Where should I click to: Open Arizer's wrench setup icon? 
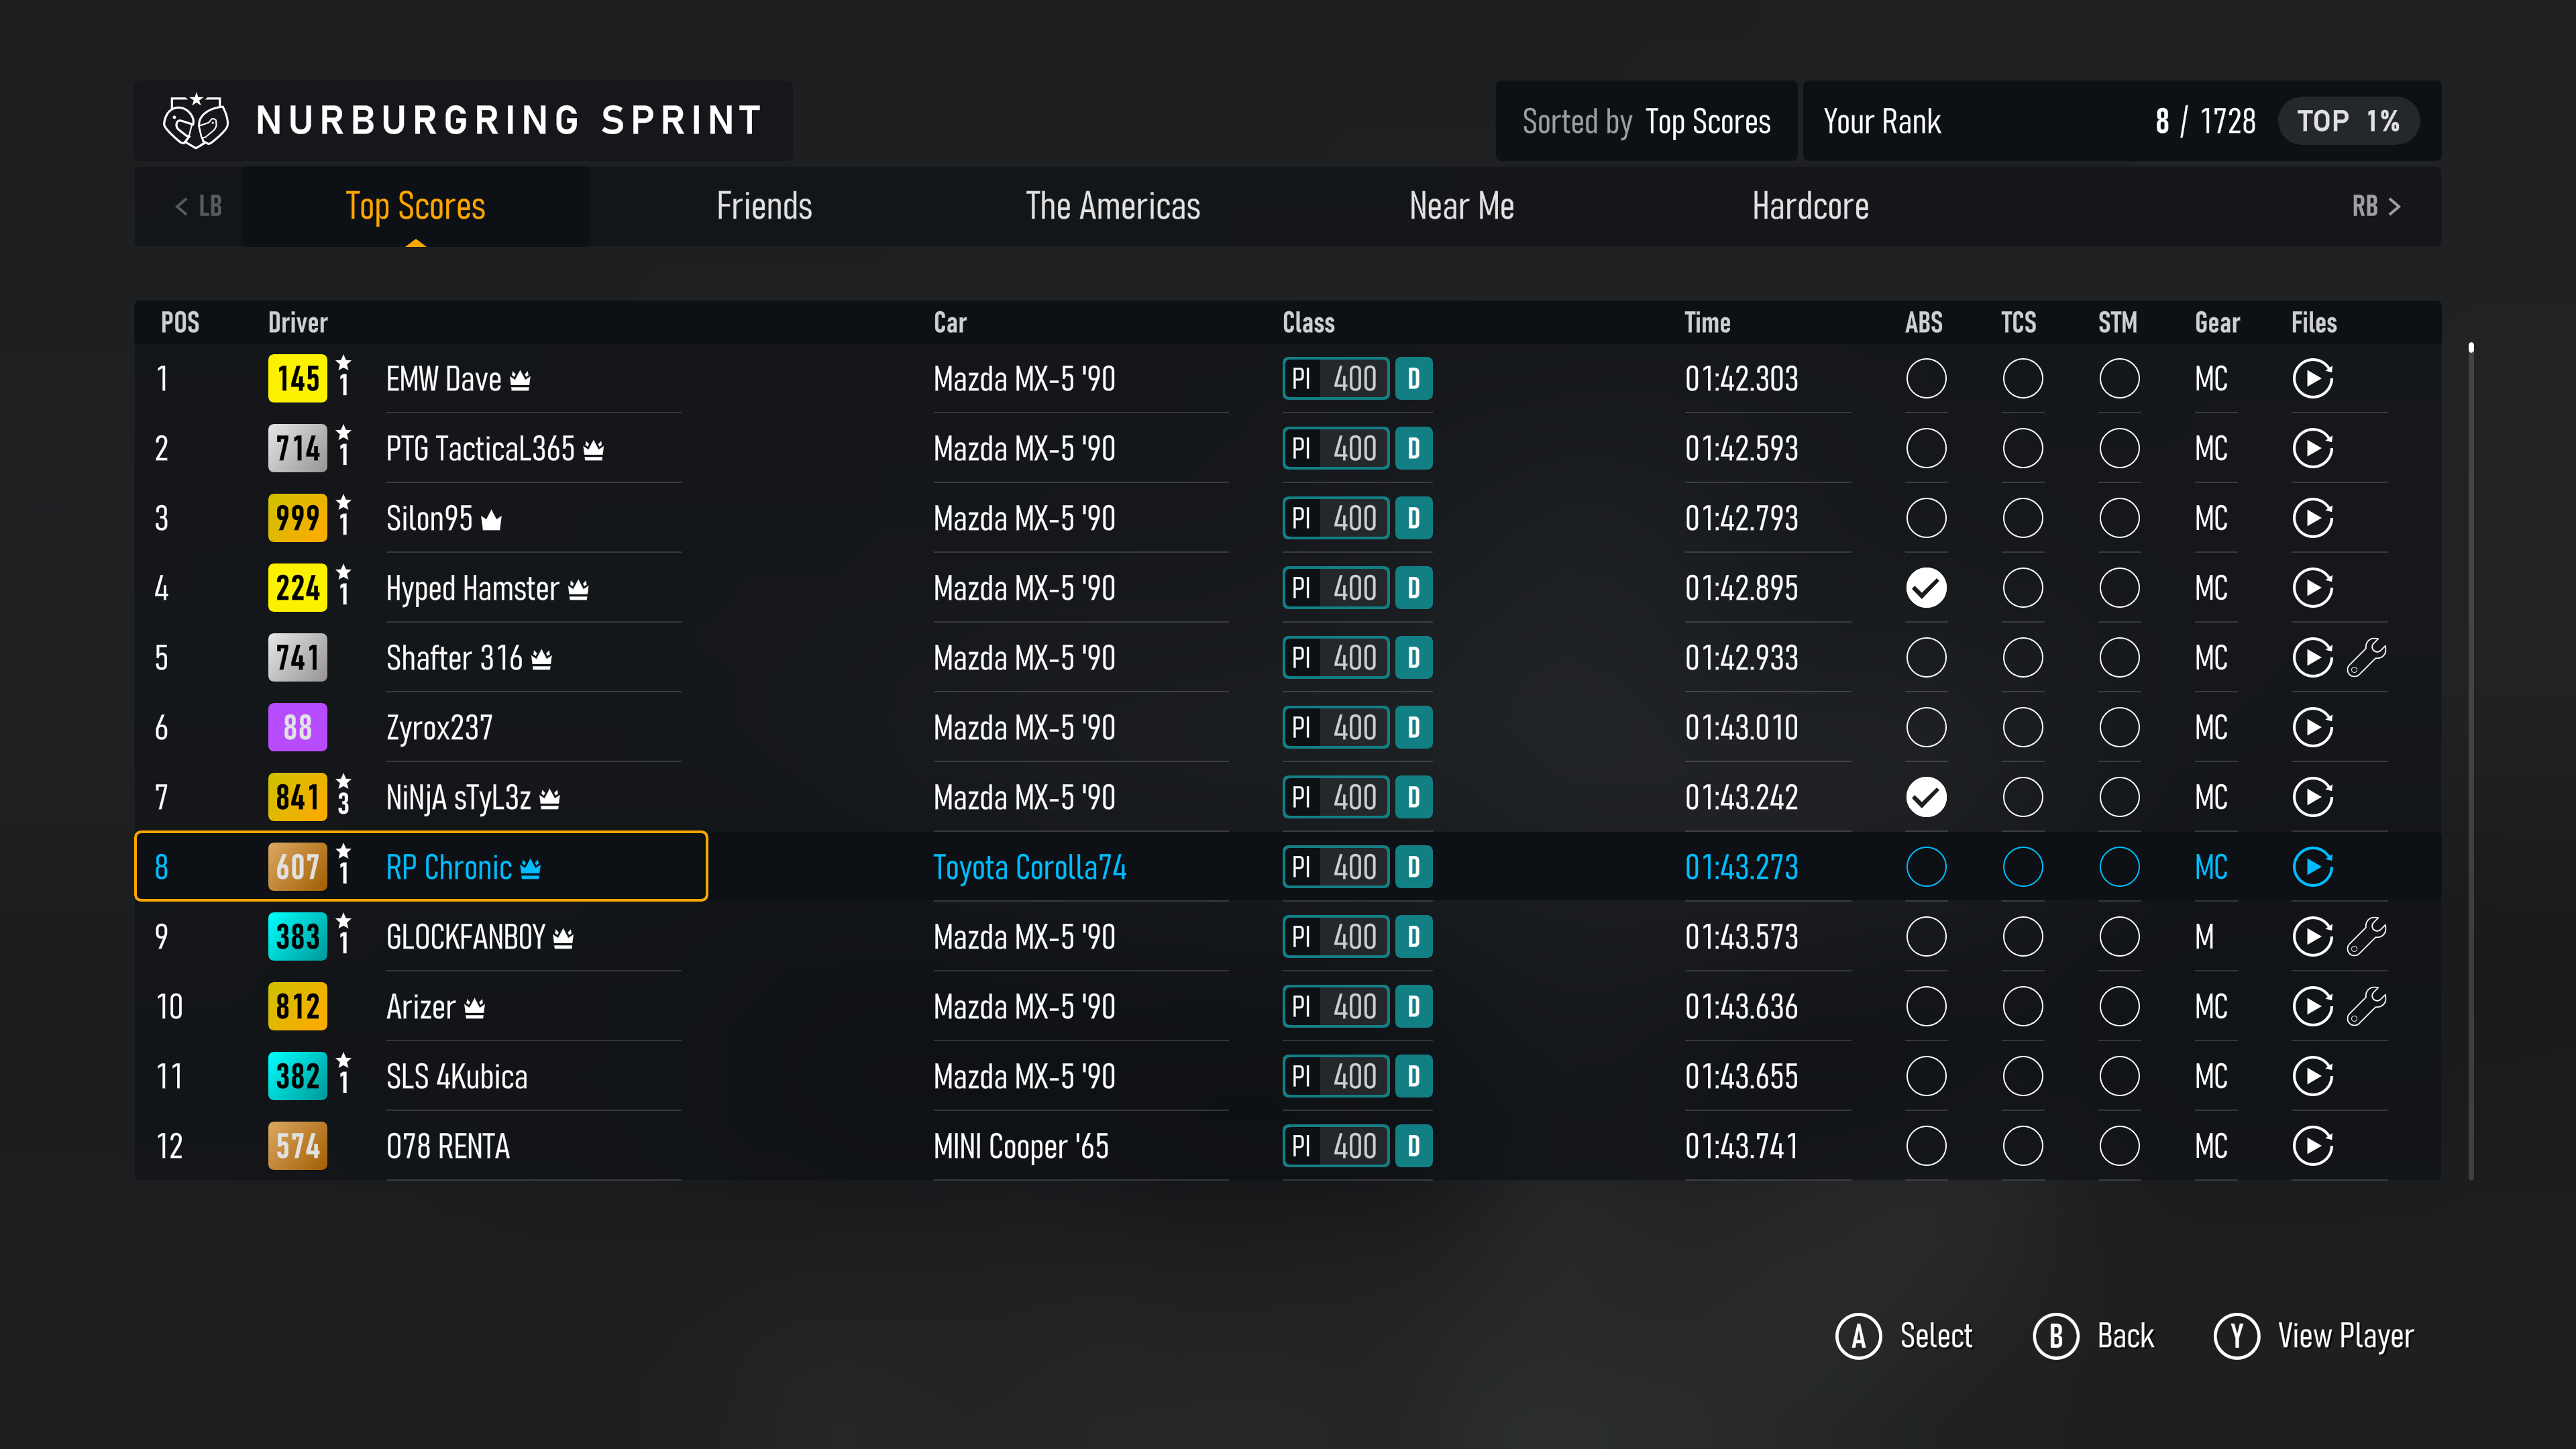tap(2368, 1006)
